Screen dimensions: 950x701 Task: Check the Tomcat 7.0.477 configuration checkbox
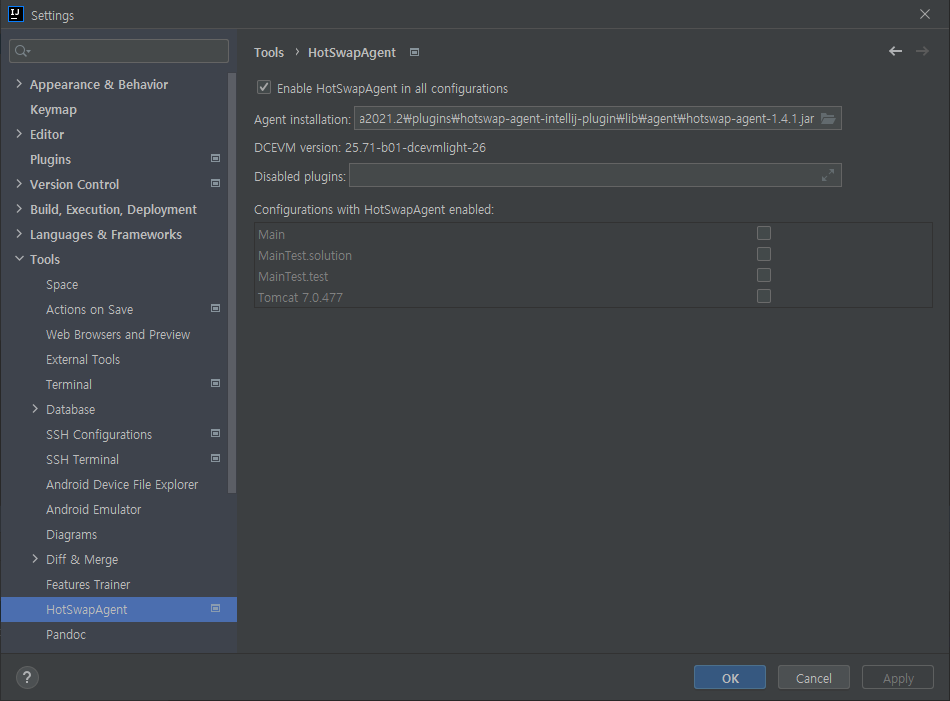pos(764,296)
